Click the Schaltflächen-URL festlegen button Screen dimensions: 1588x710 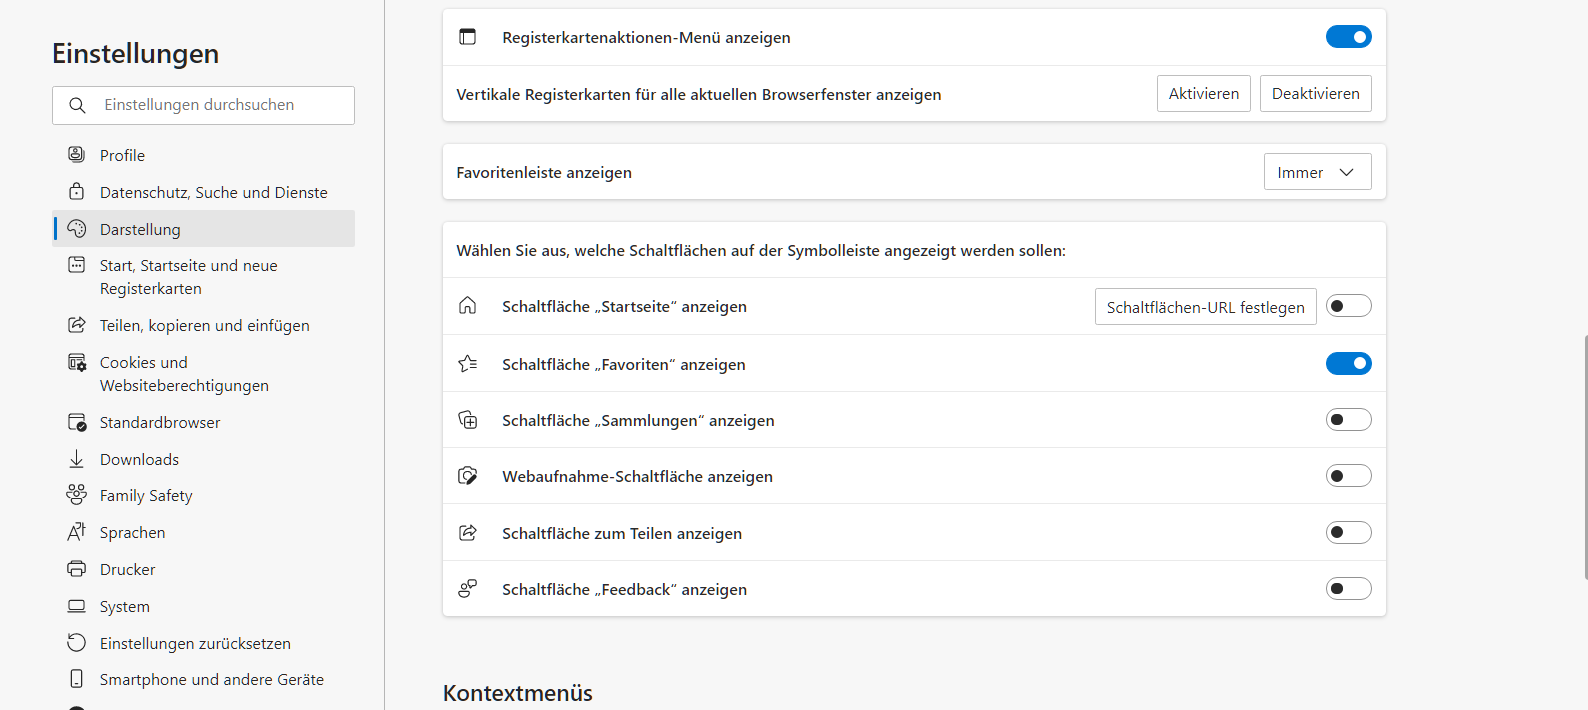click(x=1205, y=307)
